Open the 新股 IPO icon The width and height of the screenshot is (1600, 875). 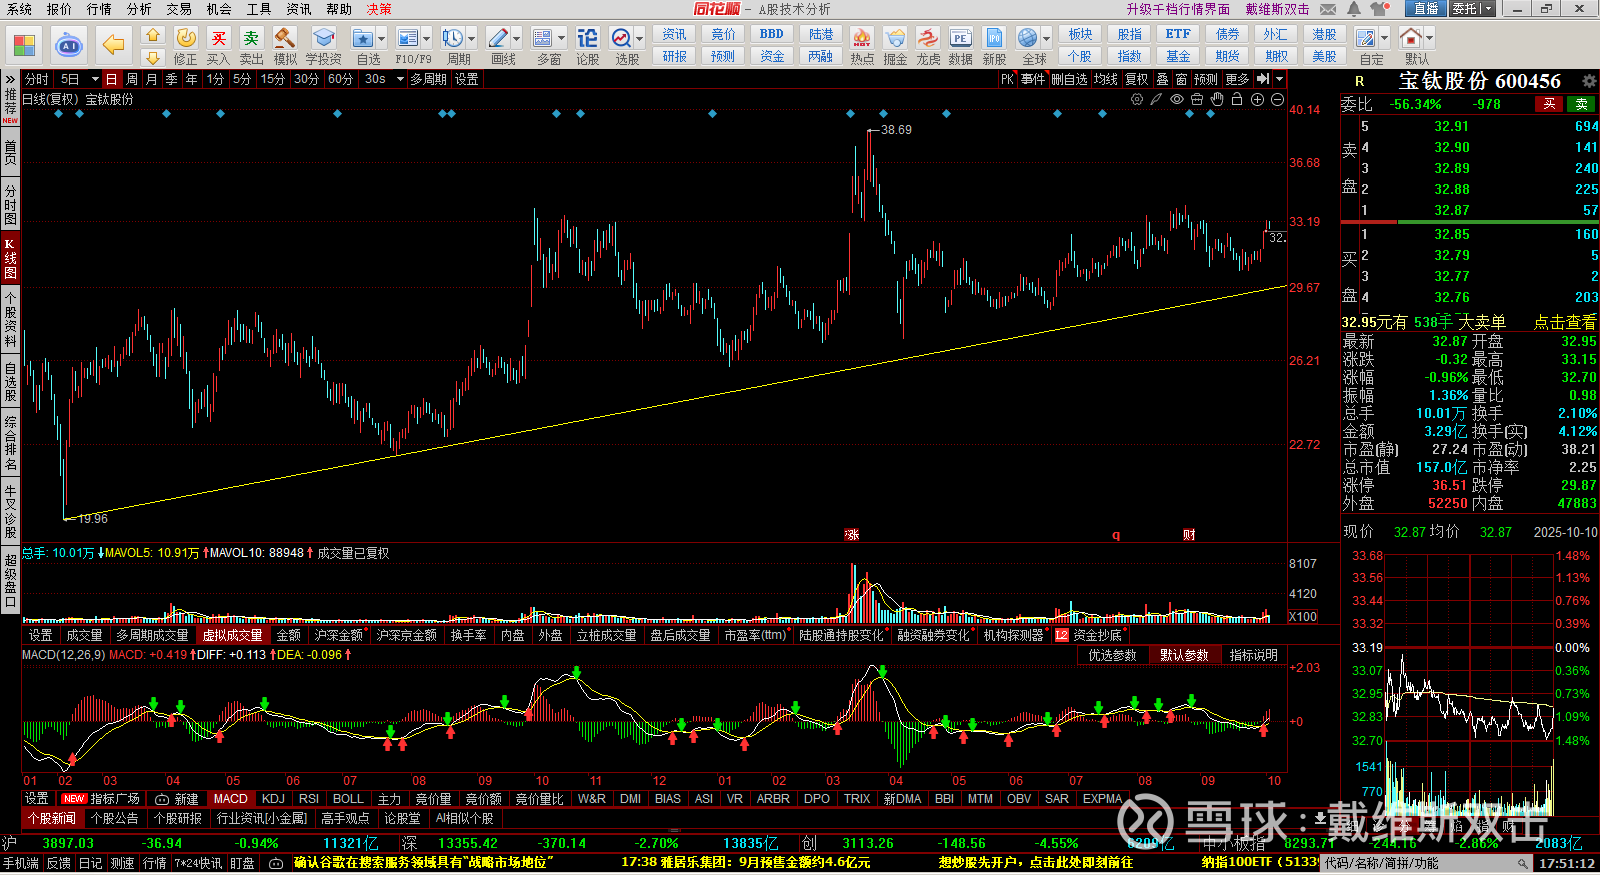coord(994,46)
